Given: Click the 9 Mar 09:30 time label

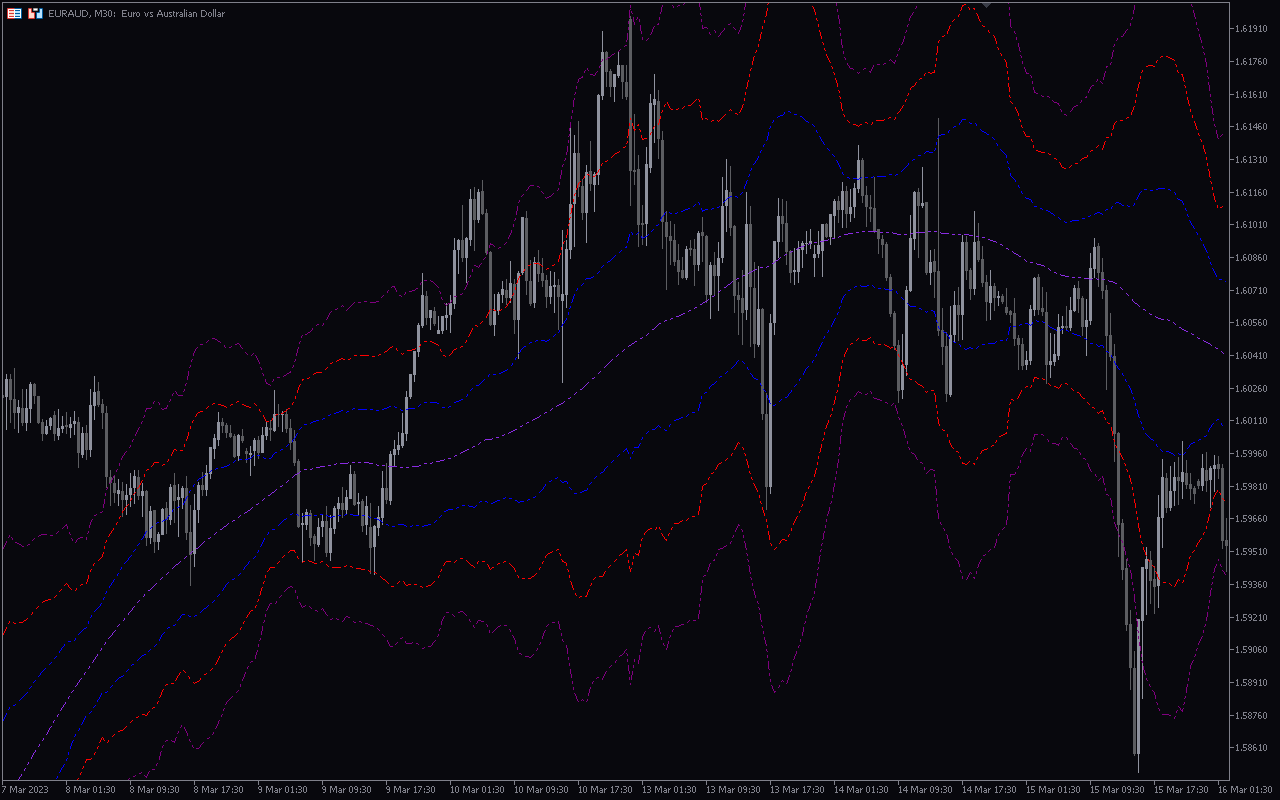Looking at the screenshot, I should pyautogui.click(x=347, y=790).
